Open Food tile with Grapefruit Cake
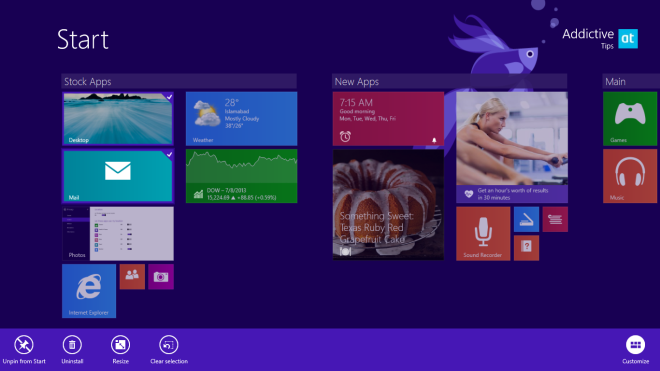Image resolution: width=660 pixels, height=371 pixels. pyautogui.click(x=388, y=205)
